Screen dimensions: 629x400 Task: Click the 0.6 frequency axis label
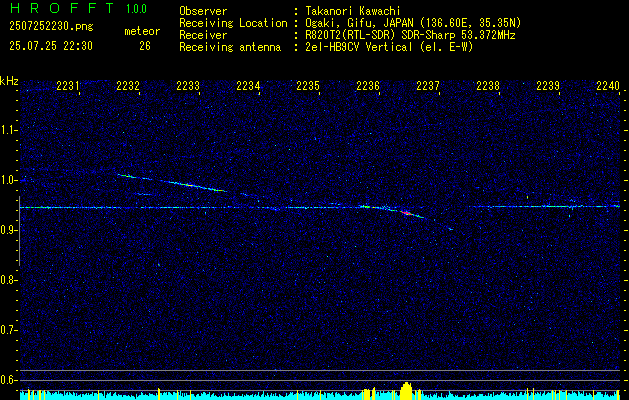coord(8,380)
